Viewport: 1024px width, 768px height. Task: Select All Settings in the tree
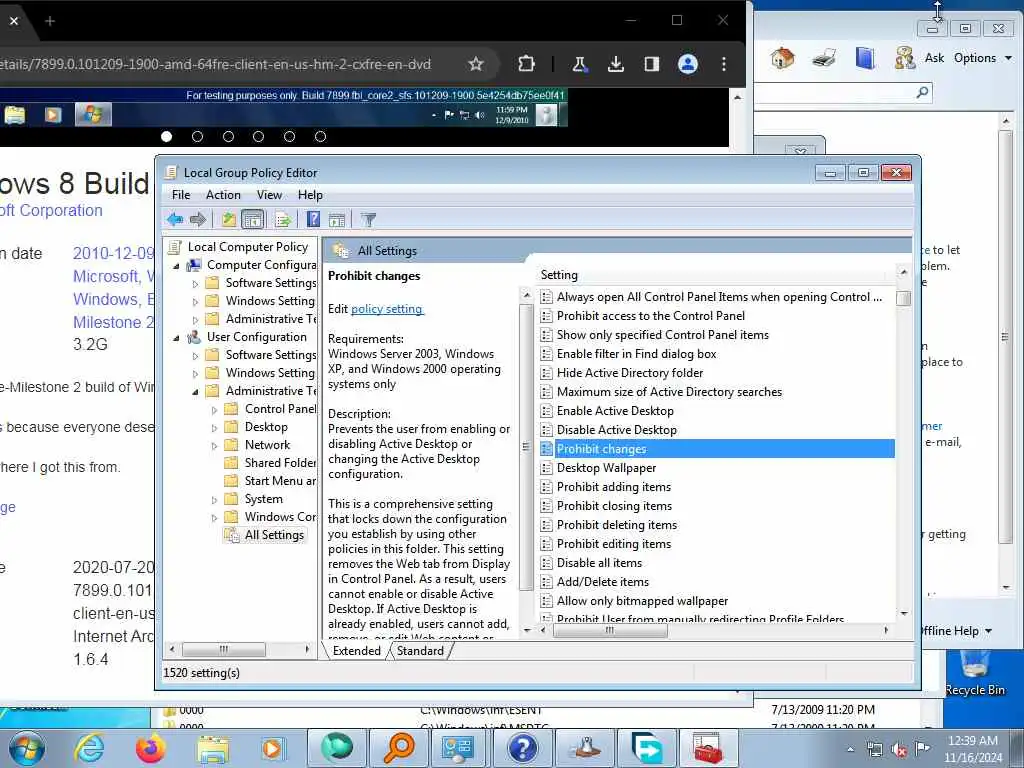(x=274, y=535)
